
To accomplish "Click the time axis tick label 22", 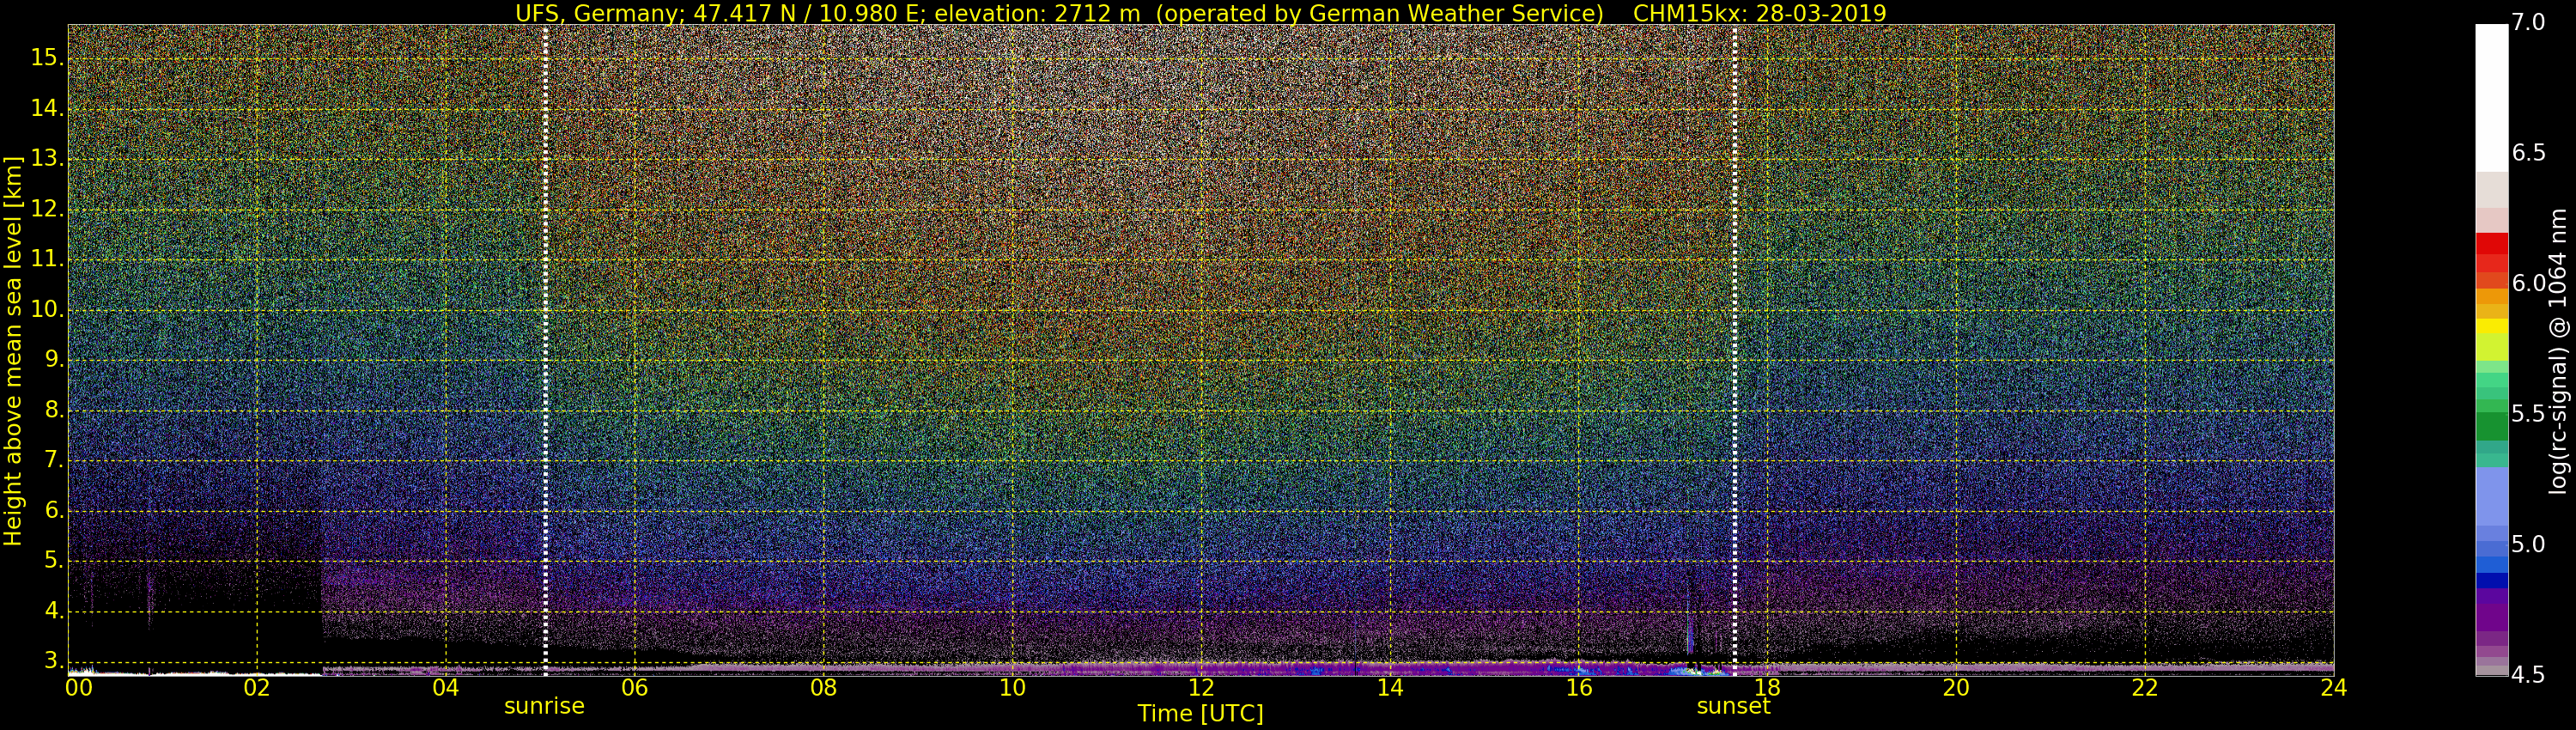I will click(x=2145, y=688).
